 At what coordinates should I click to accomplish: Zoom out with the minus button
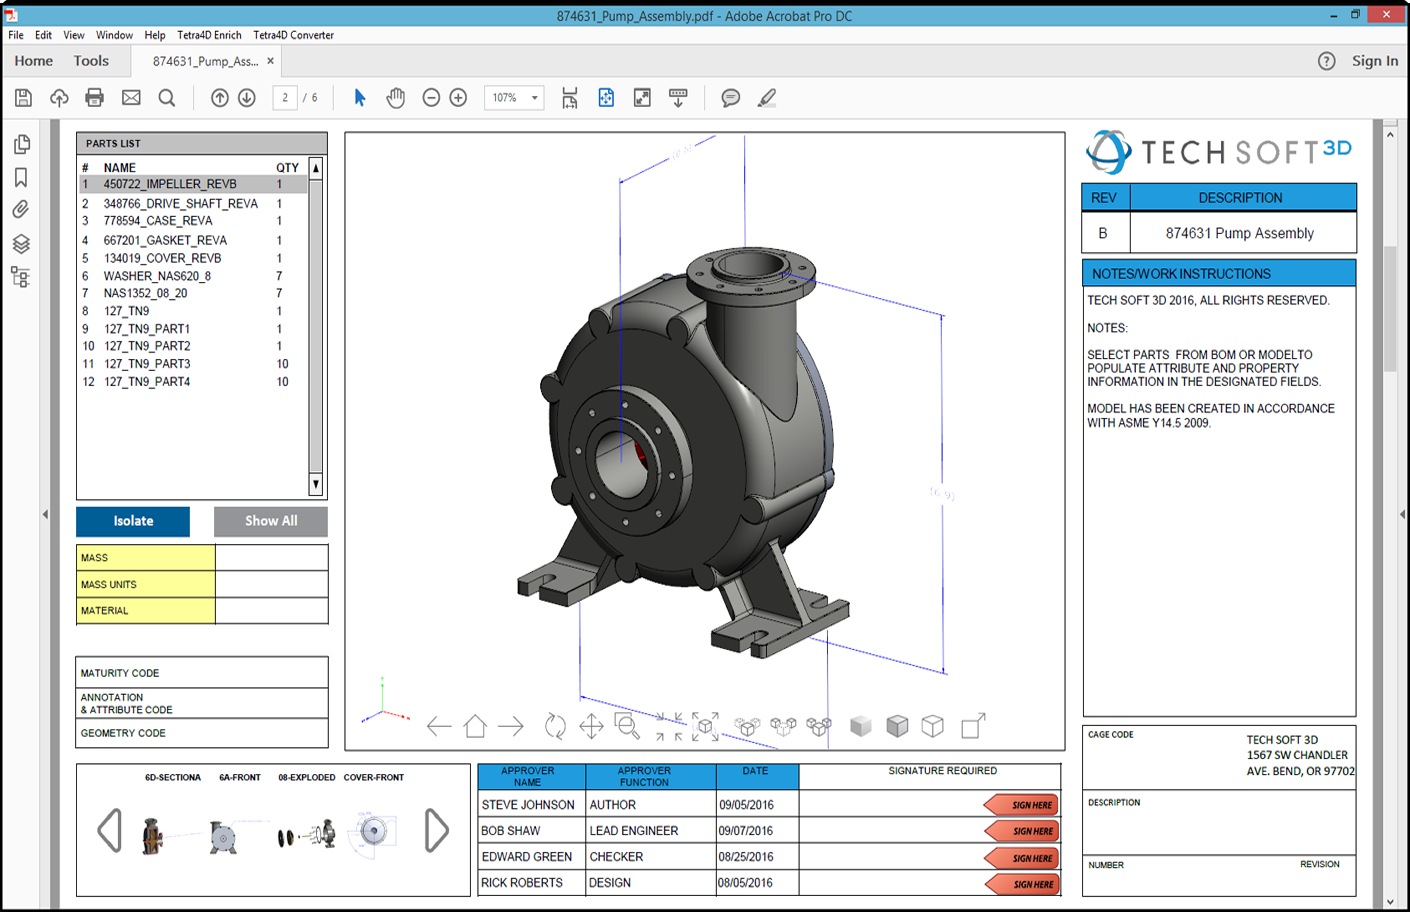[x=431, y=98]
